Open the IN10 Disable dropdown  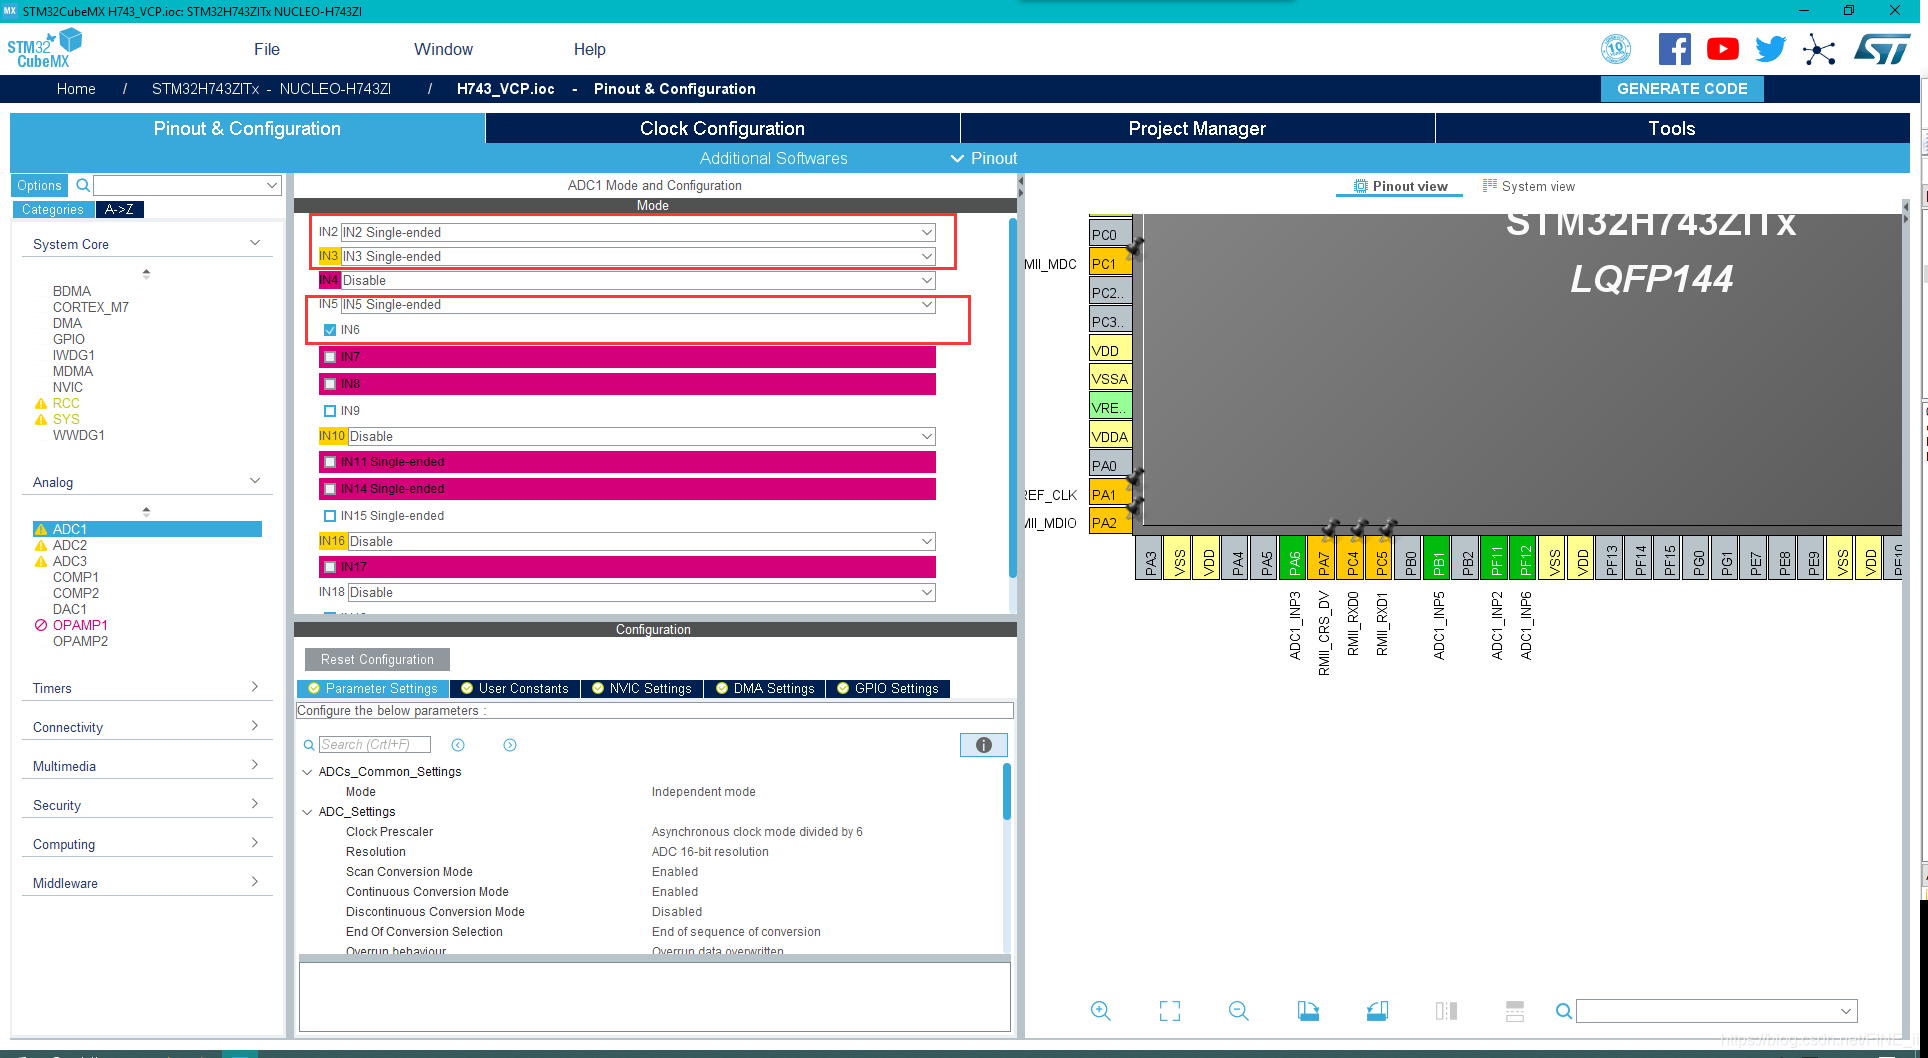click(641, 436)
